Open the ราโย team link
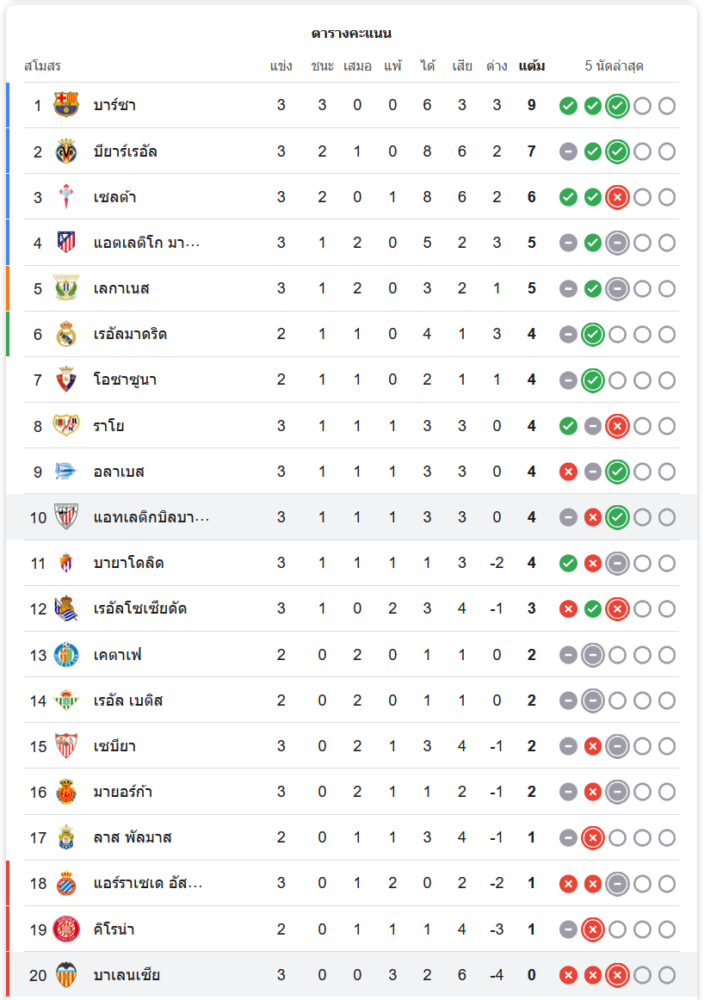Viewport: 704px width, 1000px height. 109,426
